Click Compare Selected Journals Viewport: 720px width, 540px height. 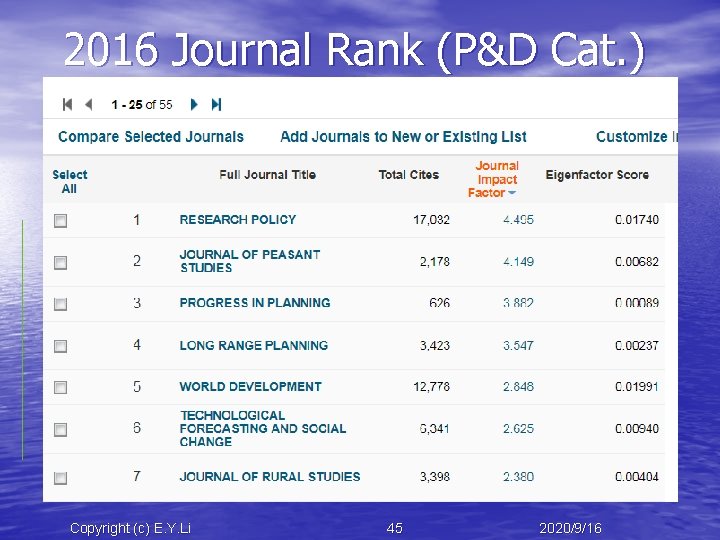click(x=151, y=137)
